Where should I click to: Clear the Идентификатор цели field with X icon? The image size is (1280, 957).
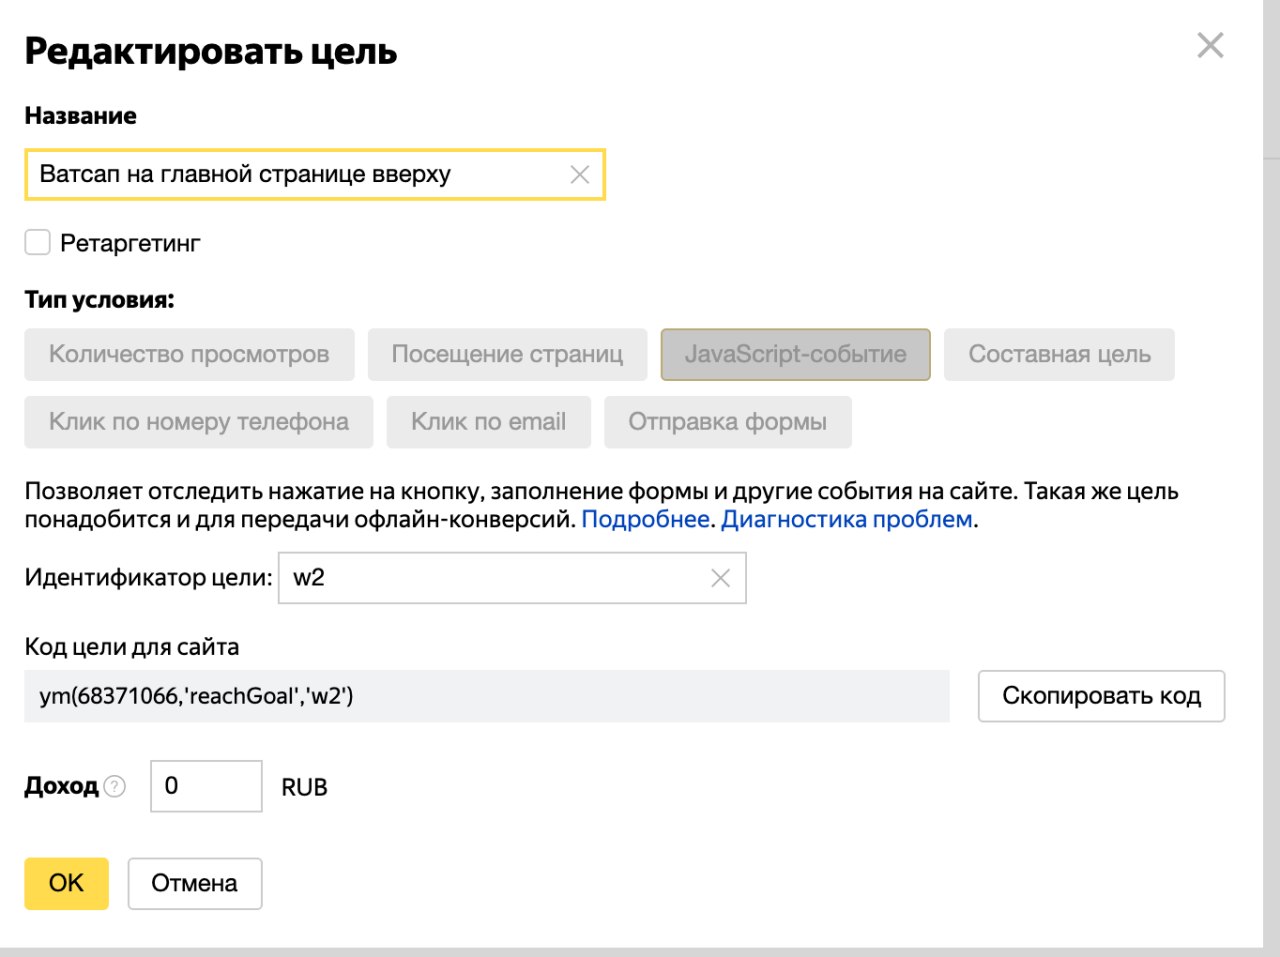click(720, 578)
